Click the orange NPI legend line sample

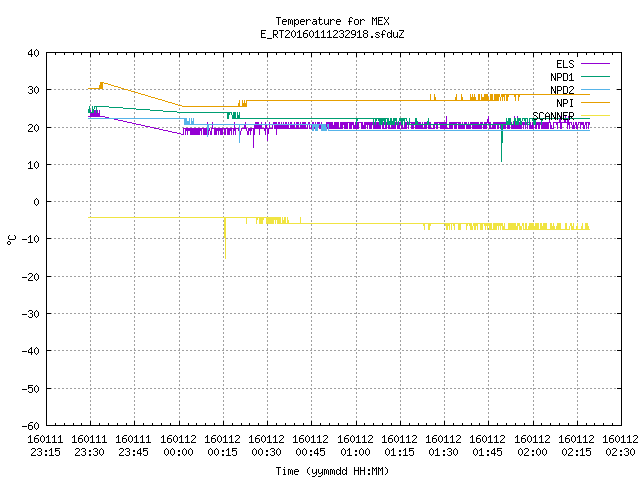[595, 102]
